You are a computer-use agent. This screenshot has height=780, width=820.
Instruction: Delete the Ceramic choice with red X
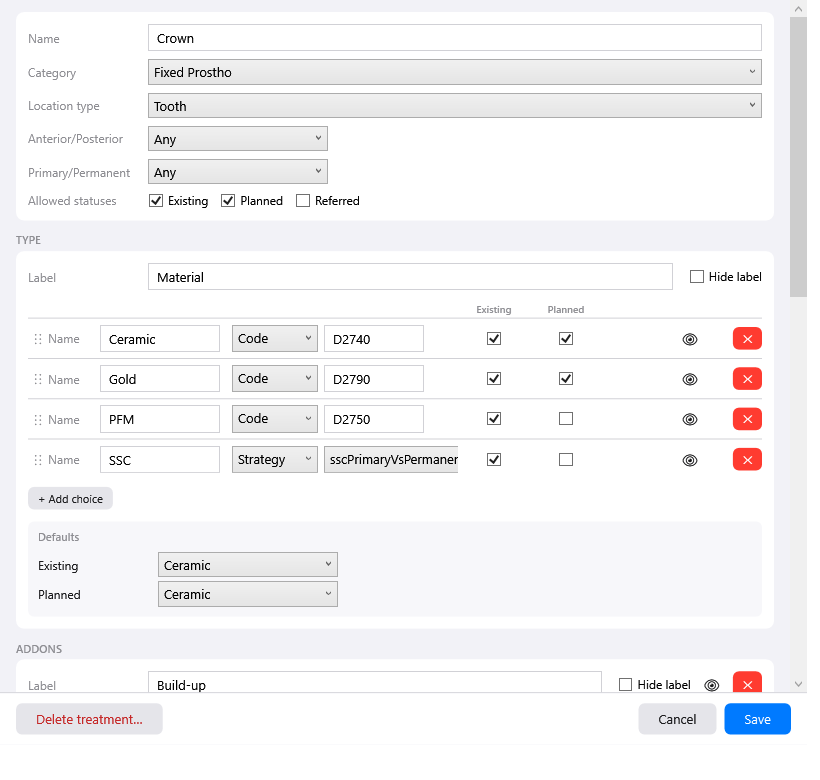coord(747,339)
